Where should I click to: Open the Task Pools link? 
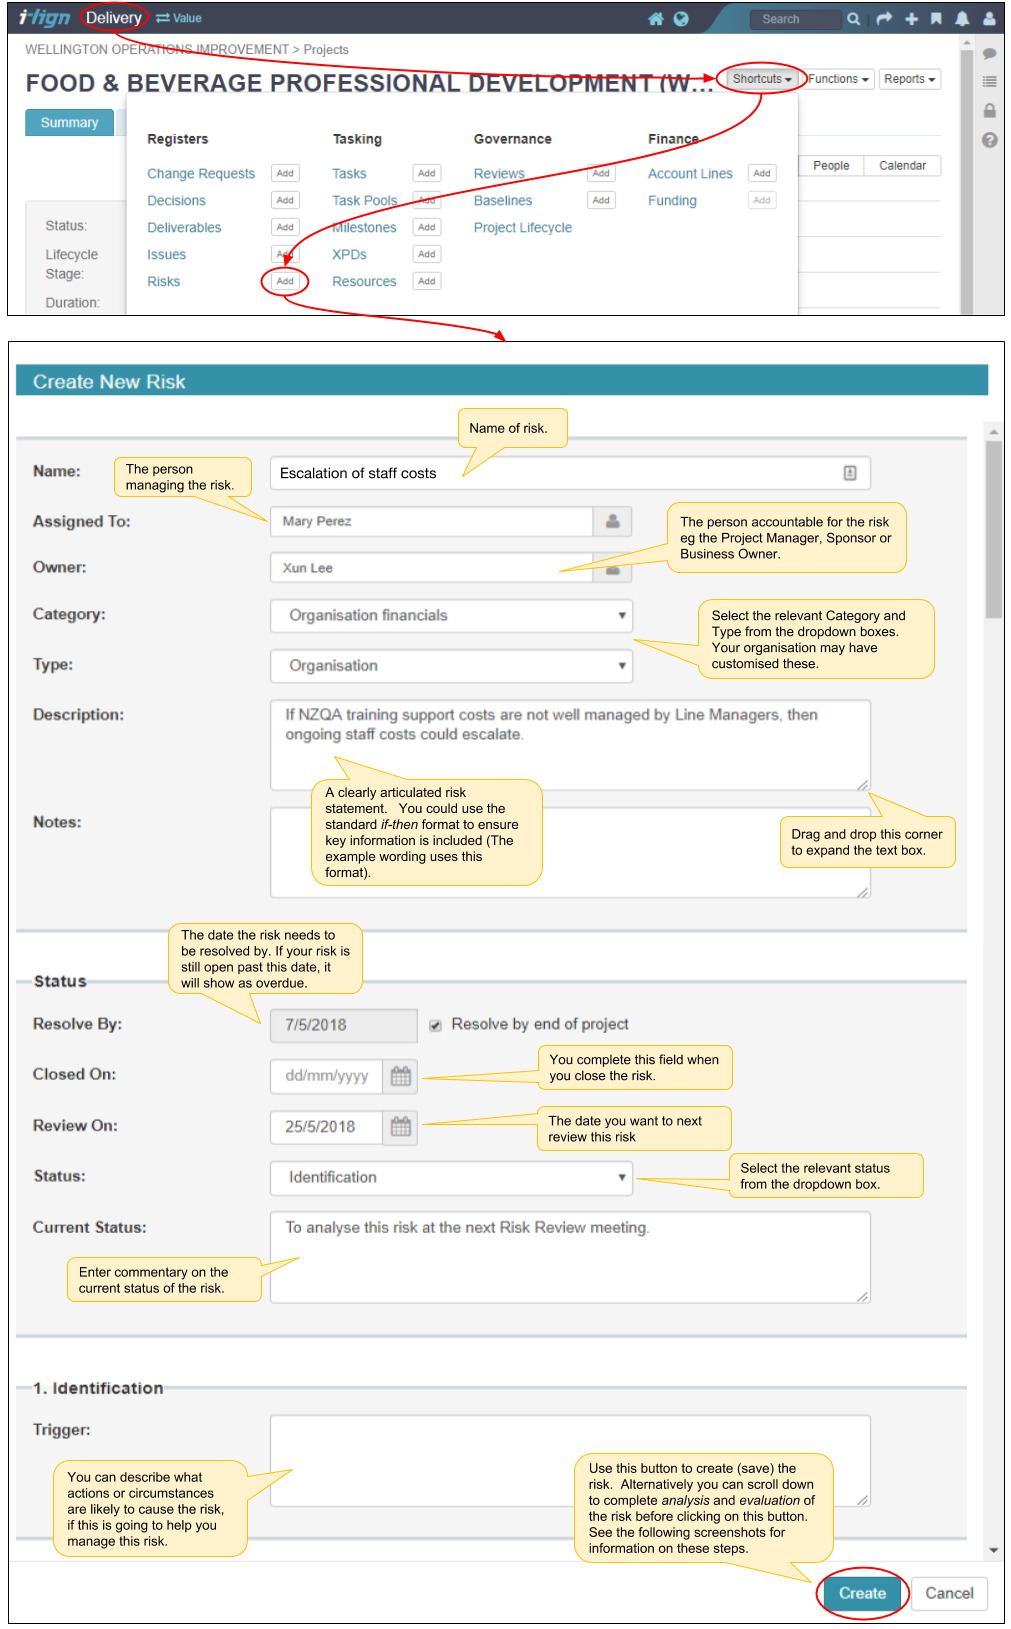coord(364,200)
